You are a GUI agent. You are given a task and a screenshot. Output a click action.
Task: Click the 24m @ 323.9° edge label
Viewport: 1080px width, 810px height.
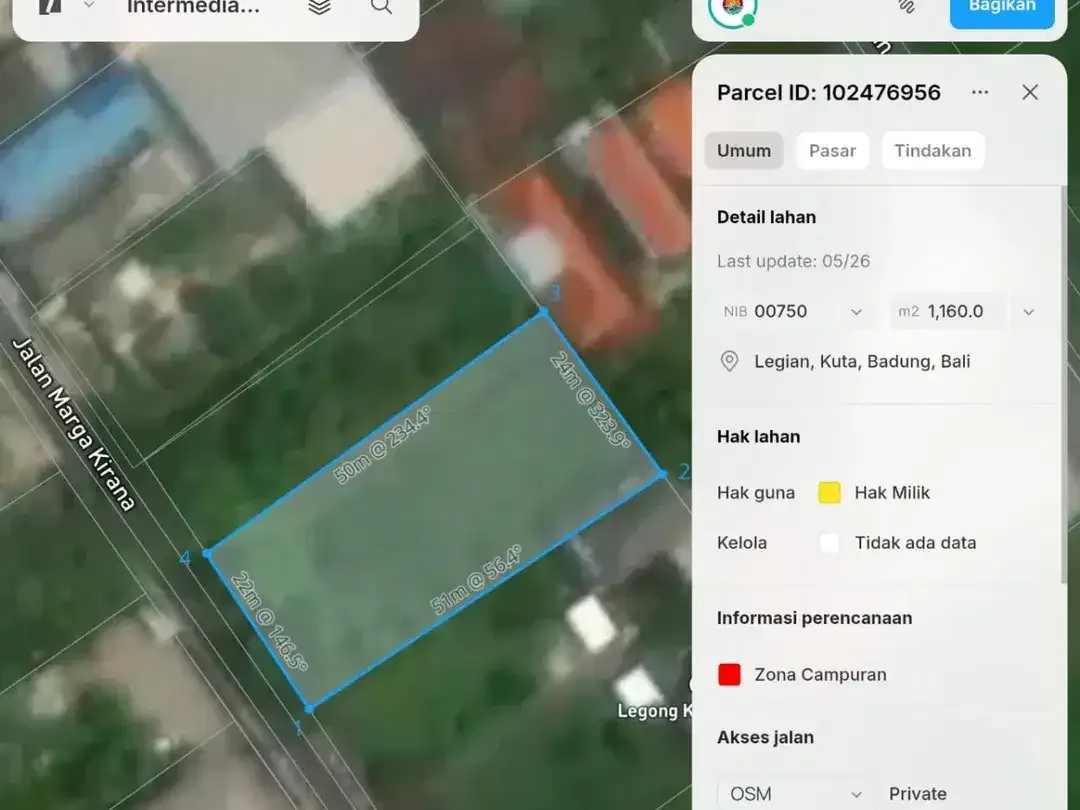pyautogui.click(x=590, y=399)
